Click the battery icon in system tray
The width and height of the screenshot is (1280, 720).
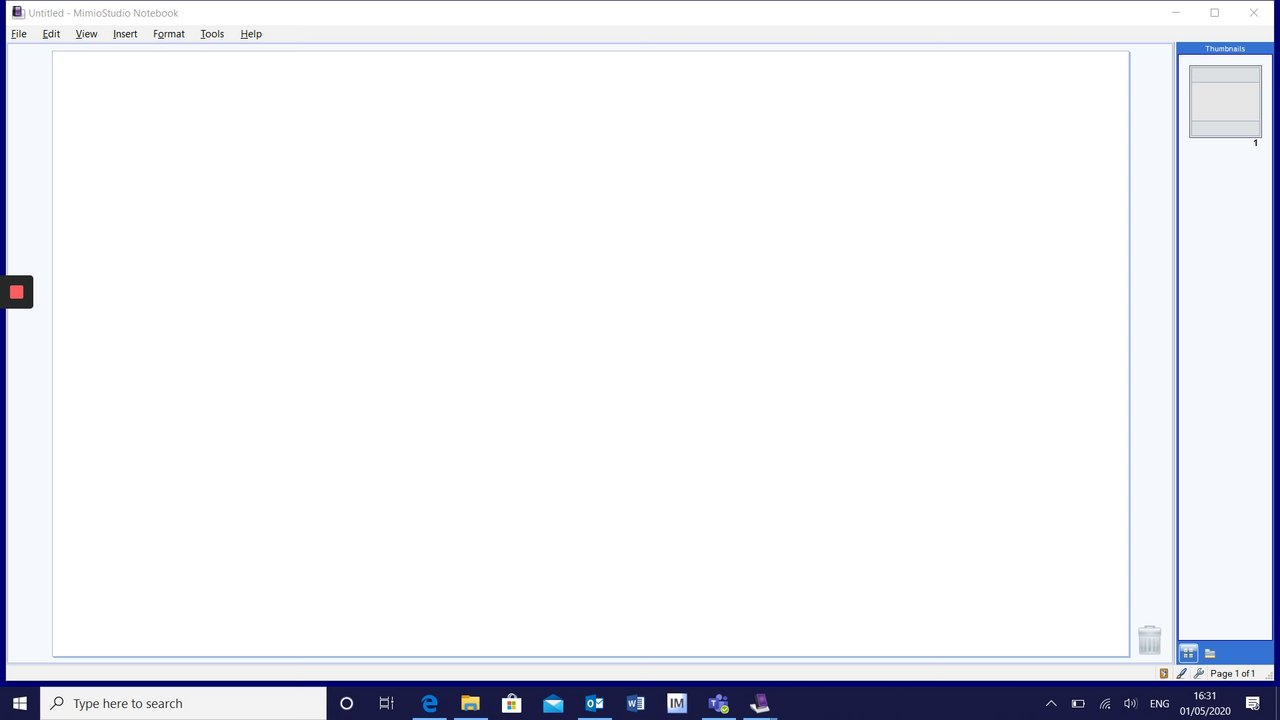tap(1078, 703)
